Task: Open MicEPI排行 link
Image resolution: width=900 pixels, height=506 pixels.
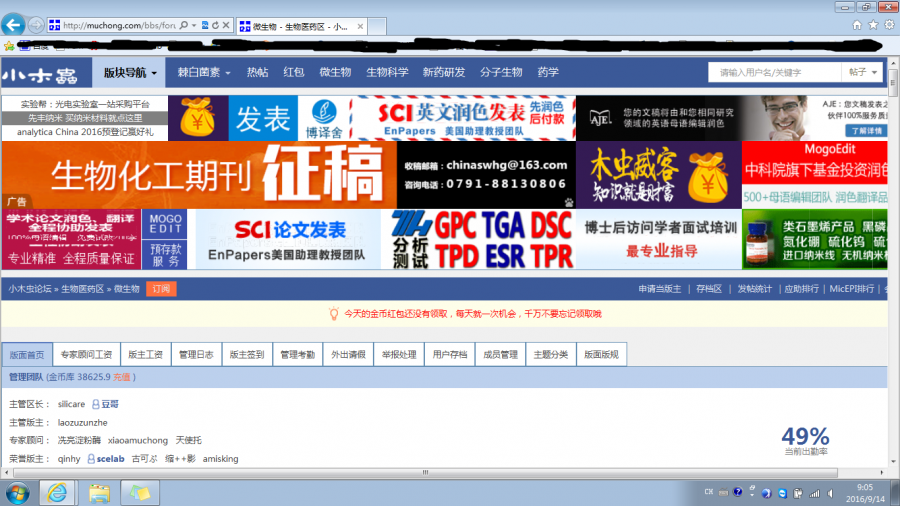Action: [852, 289]
